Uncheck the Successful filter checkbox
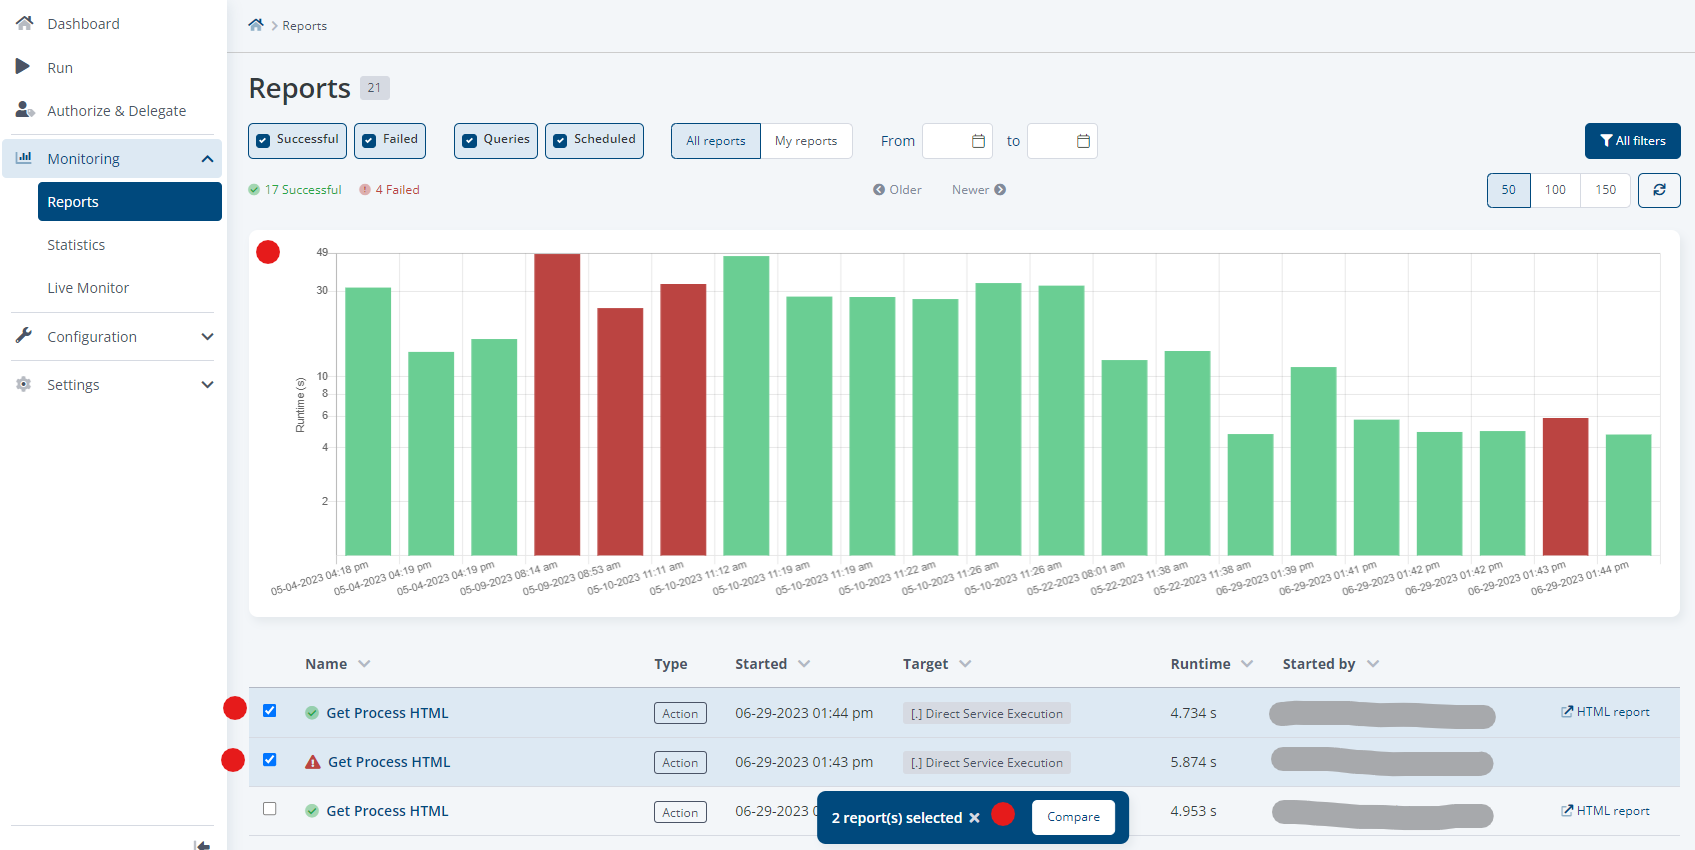1695x850 pixels. tap(263, 141)
